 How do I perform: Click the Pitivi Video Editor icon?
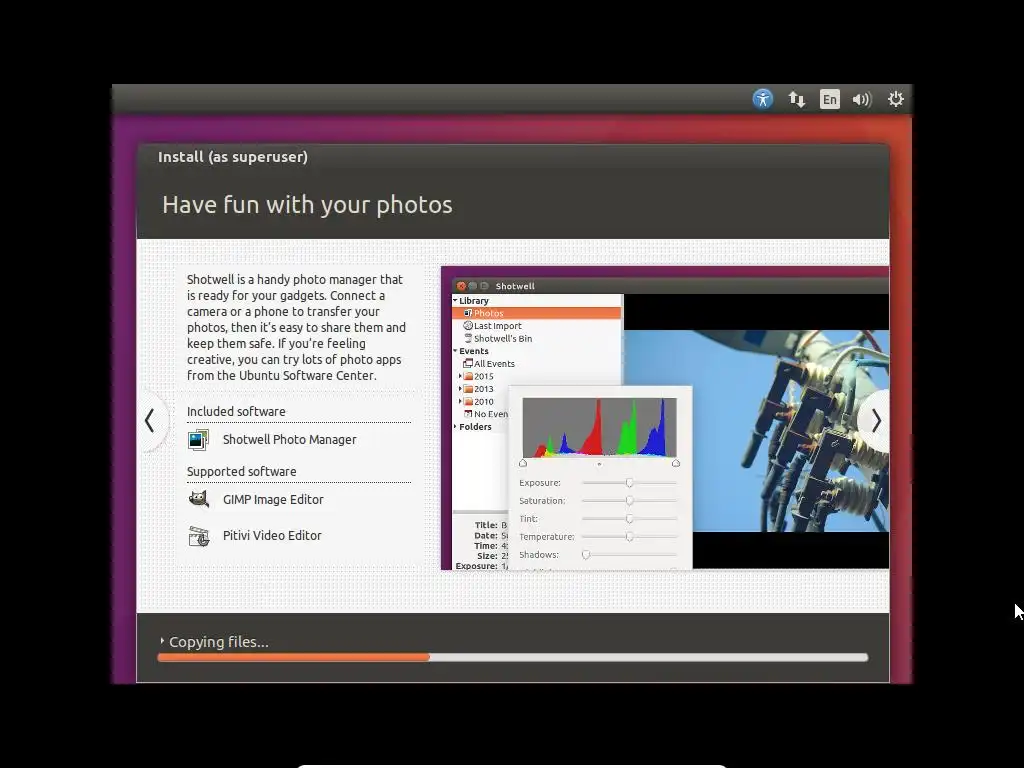tap(199, 536)
